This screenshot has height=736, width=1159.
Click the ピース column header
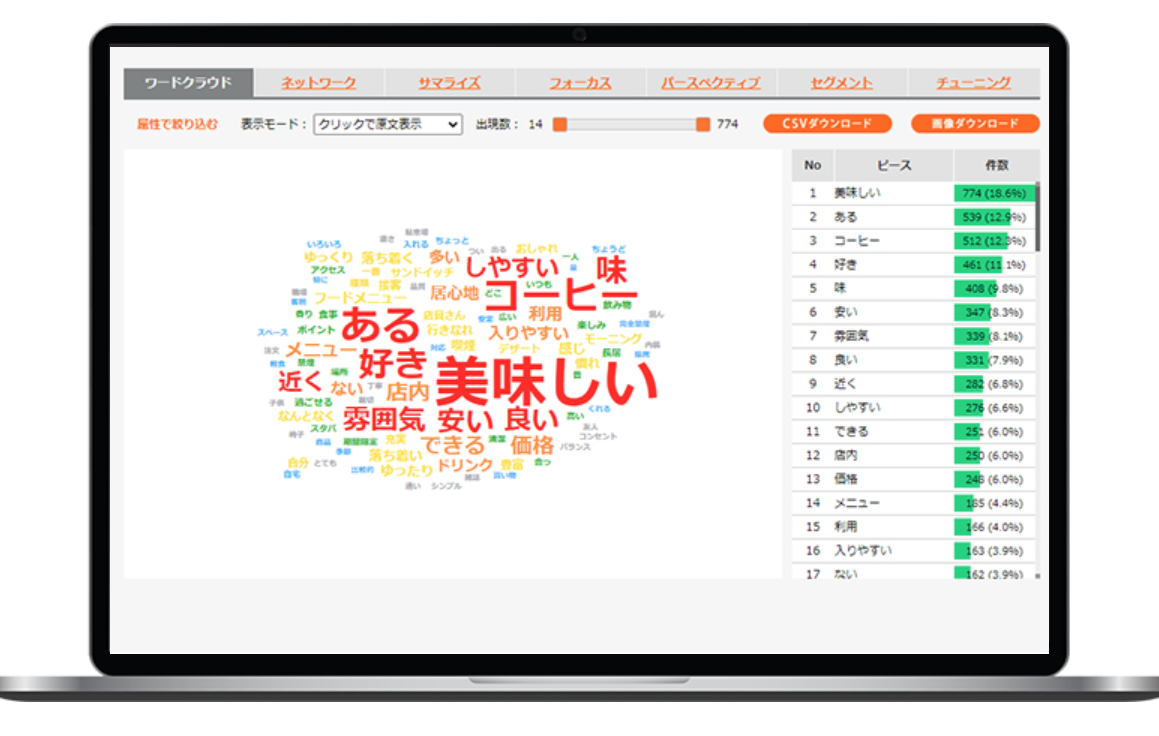tap(893, 165)
